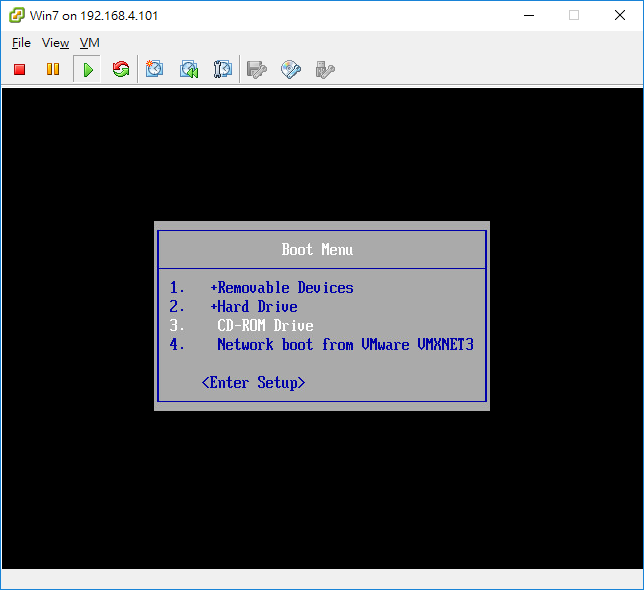Minimize the Win7 console window
Viewport: 644px width, 590px height.
point(529,16)
